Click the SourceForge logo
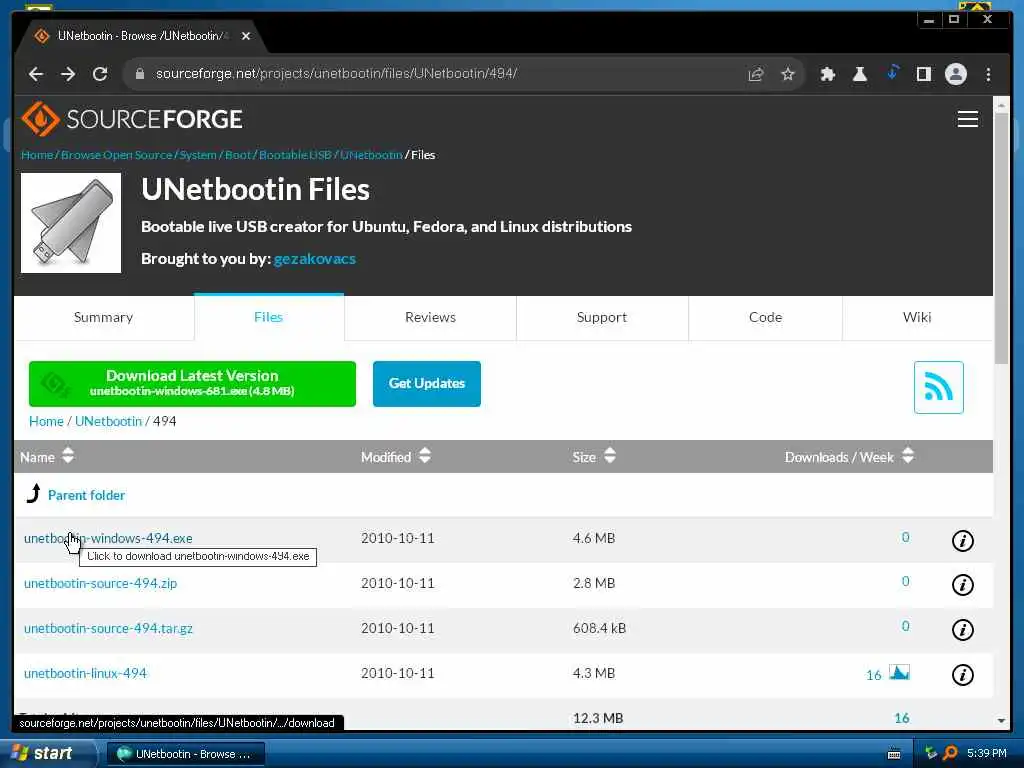The image size is (1024, 768). (132, 119)
